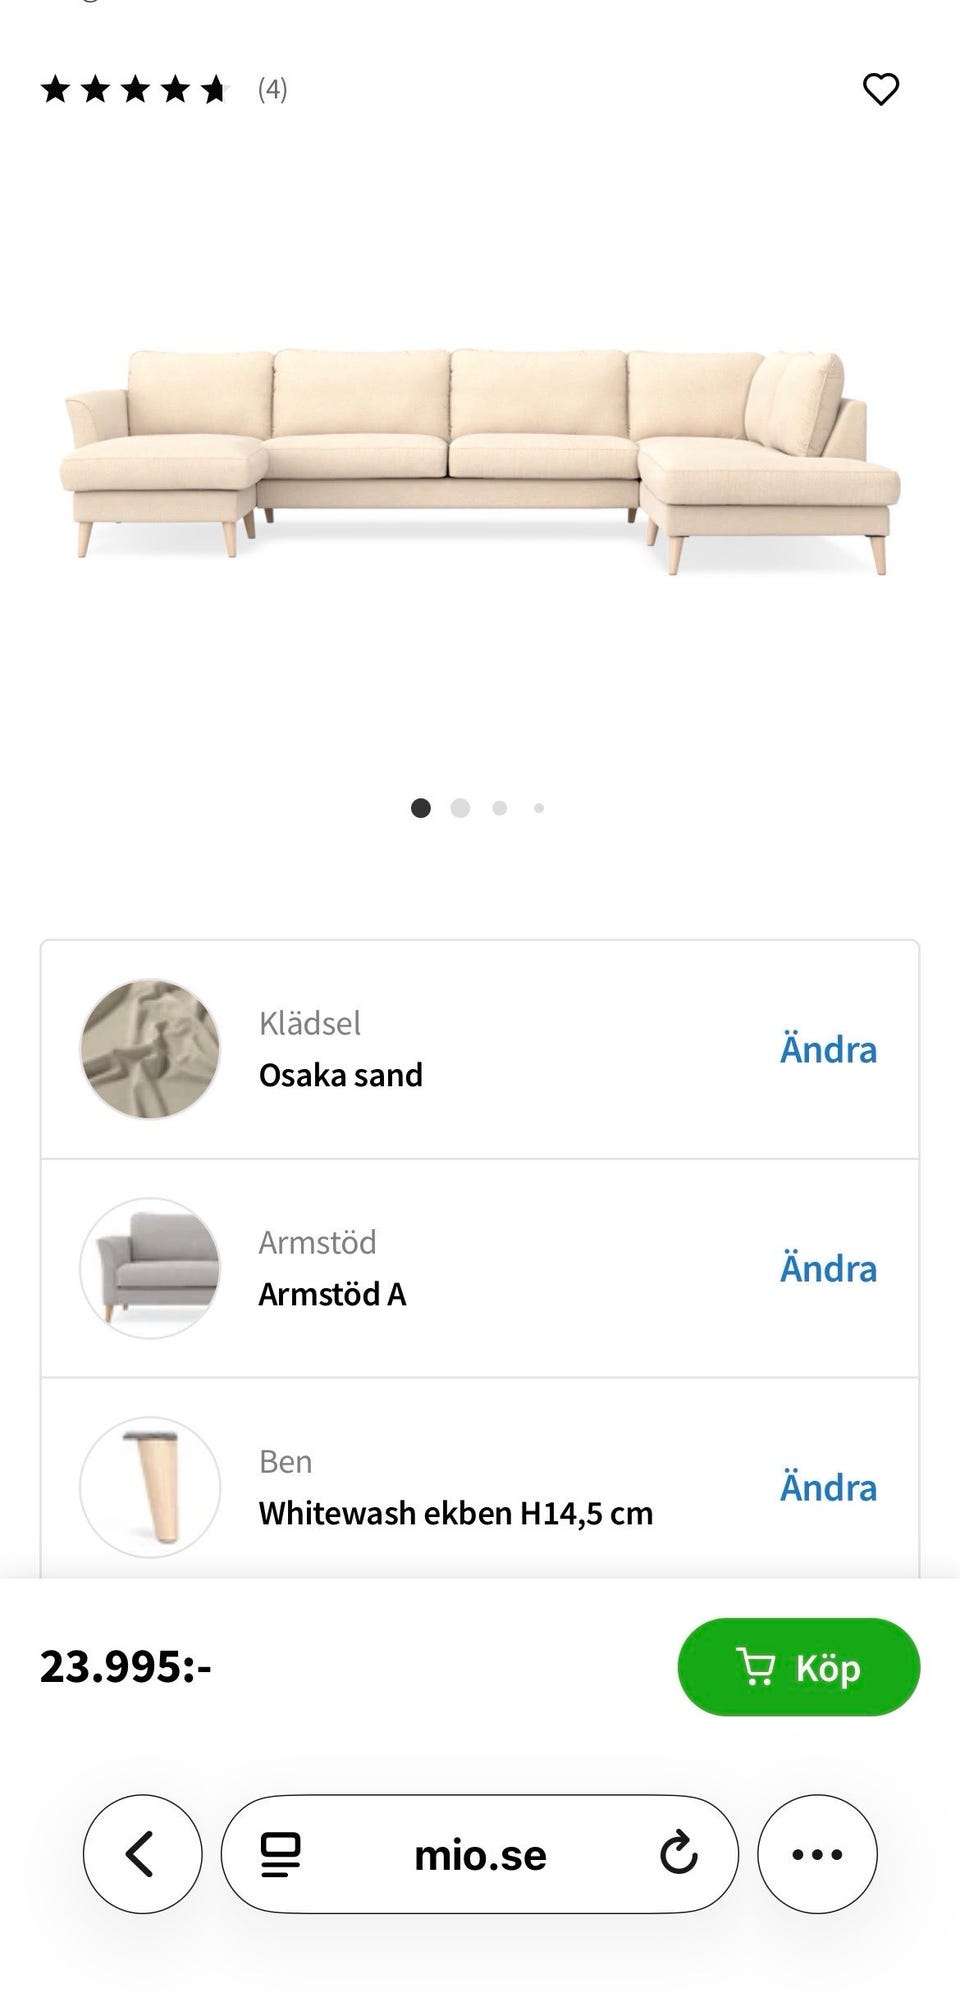
Task: Go to third image carousel dot
Action: 500,808
